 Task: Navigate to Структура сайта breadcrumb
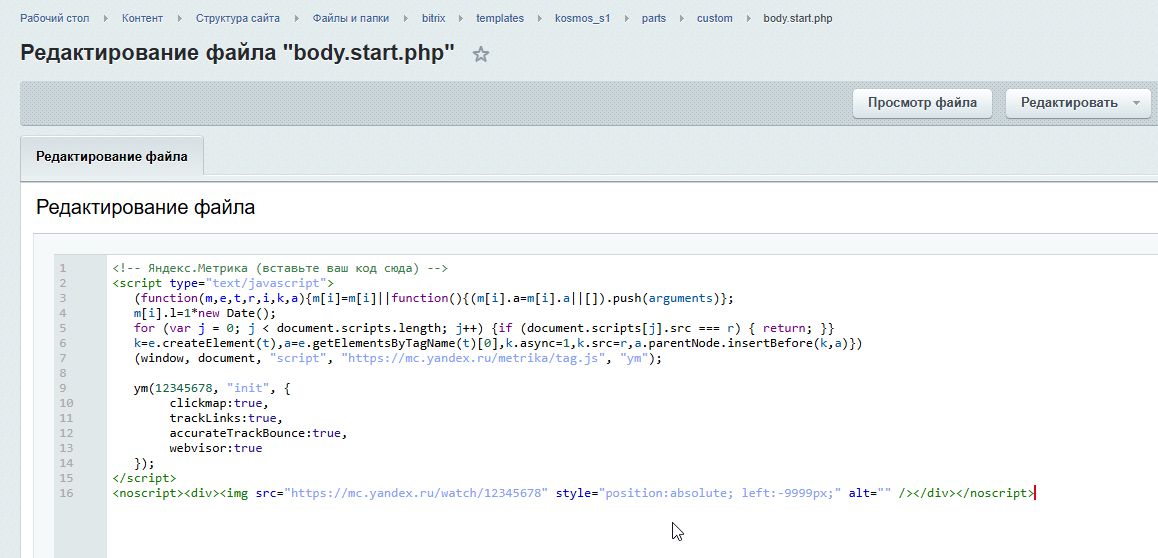coord(238,18)
